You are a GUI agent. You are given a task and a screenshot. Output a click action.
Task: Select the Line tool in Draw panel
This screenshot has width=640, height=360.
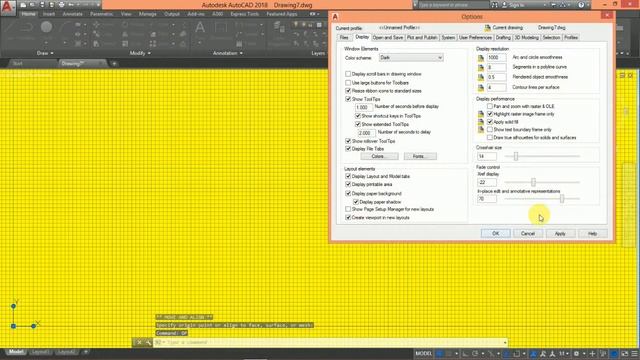coord(9,28)
